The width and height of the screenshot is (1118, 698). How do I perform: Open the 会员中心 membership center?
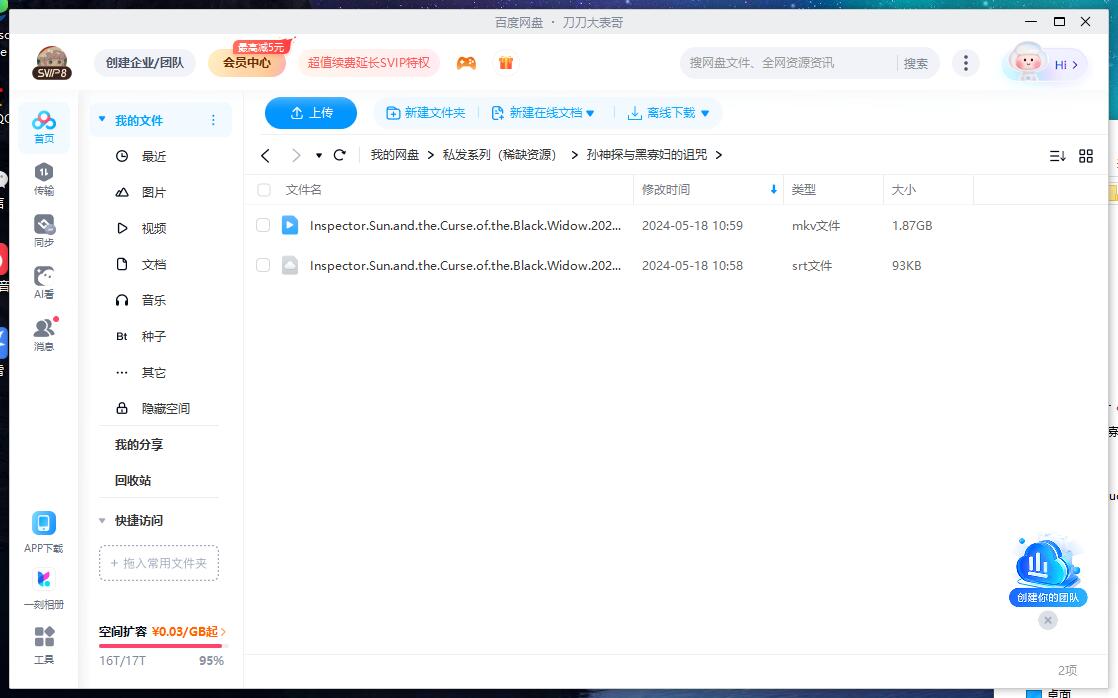(x=246, y=62)
